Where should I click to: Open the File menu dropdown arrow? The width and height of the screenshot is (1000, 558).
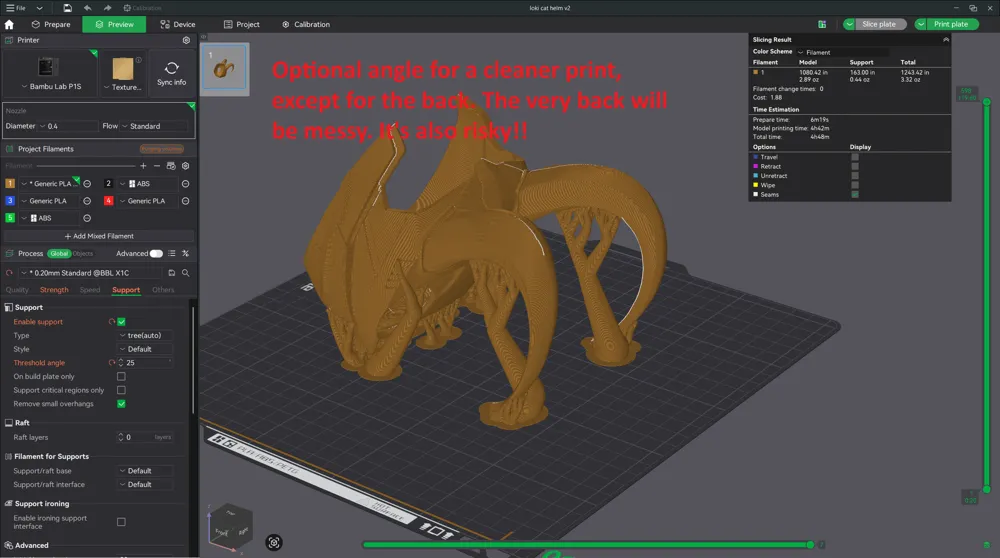[x=40, y=8]
